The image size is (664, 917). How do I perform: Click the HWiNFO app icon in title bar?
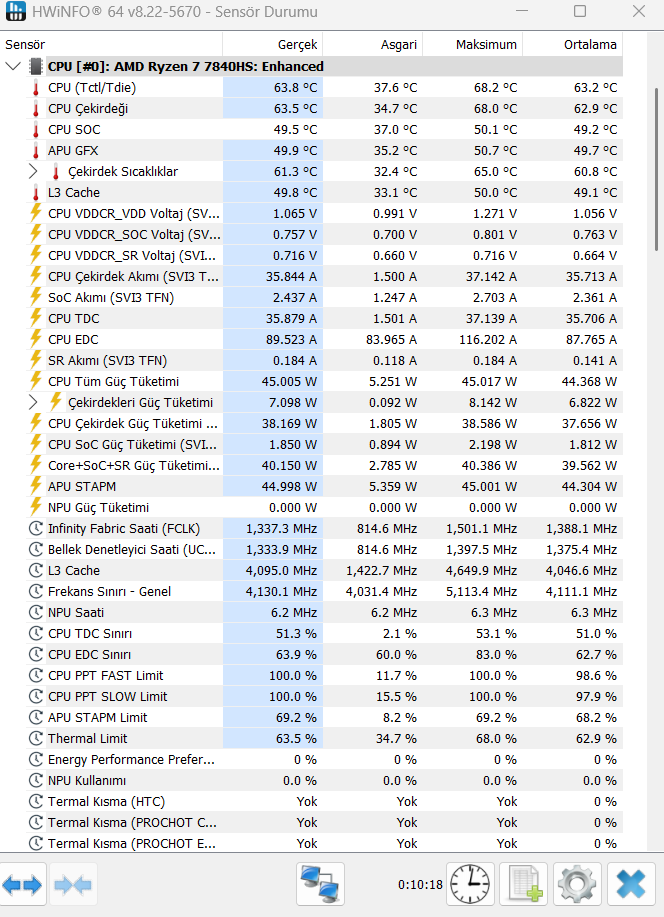tap(16, 11)
